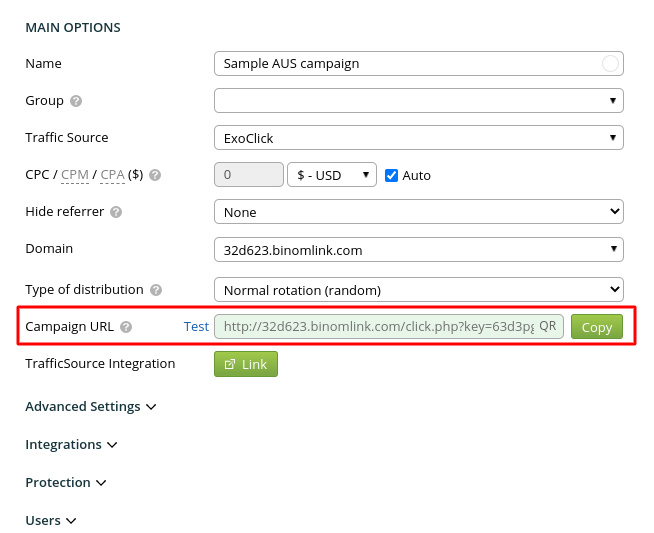This screenshot has height=533, width=654.
Task: Expand the Integrations section
Action: 71,444
